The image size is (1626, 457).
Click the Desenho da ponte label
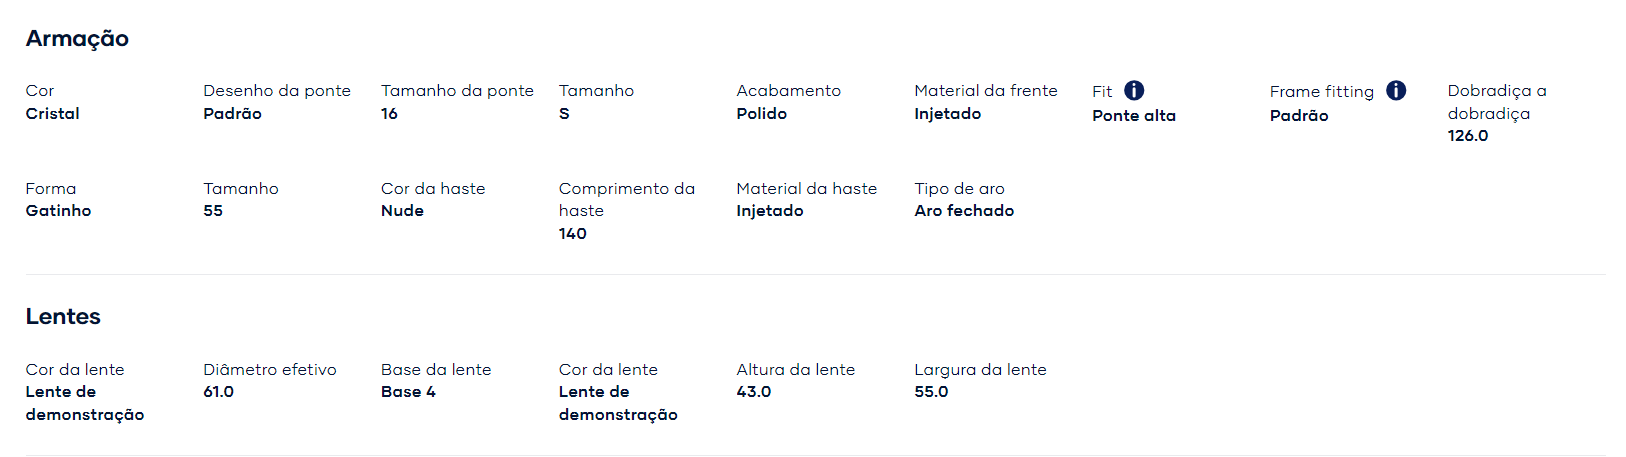(x=277, y=91)
